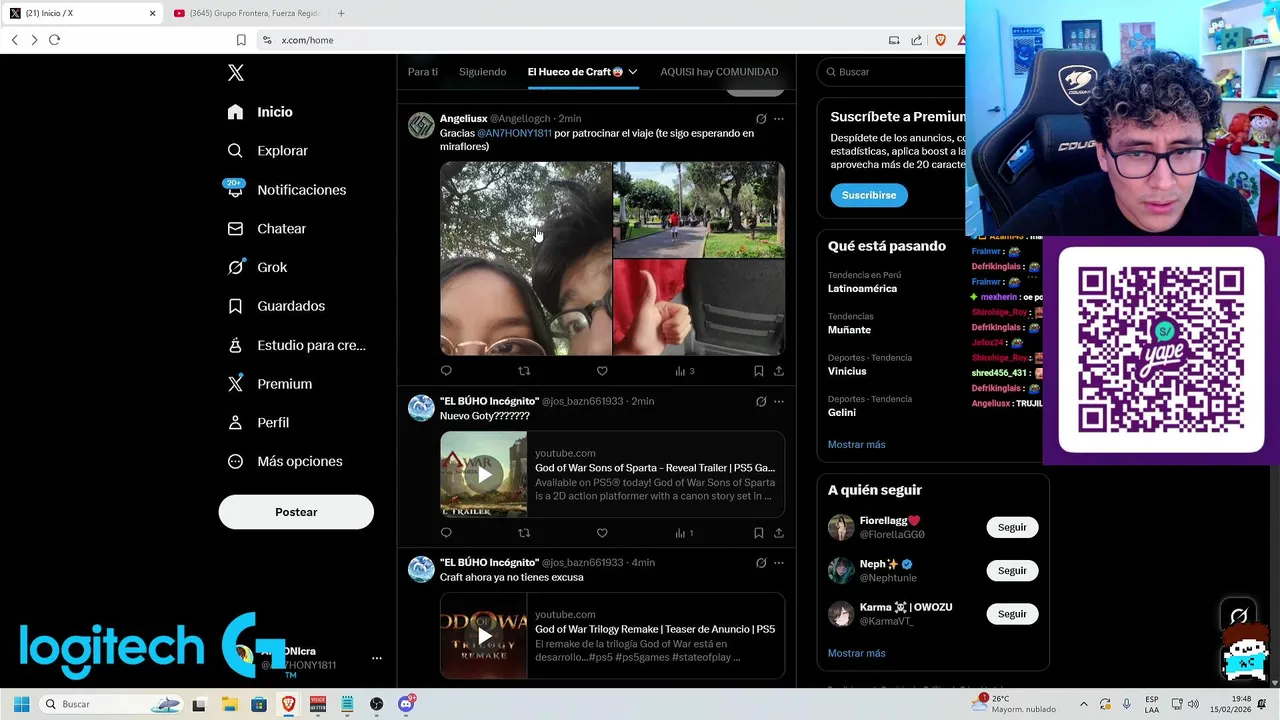Open the park path photo

[699, 210]
